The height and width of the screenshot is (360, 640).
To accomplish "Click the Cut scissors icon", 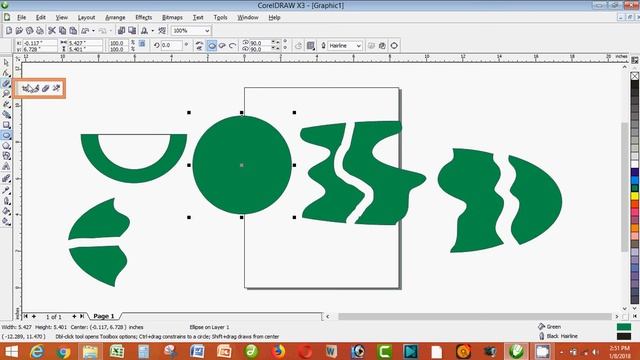I will point(52,31).
